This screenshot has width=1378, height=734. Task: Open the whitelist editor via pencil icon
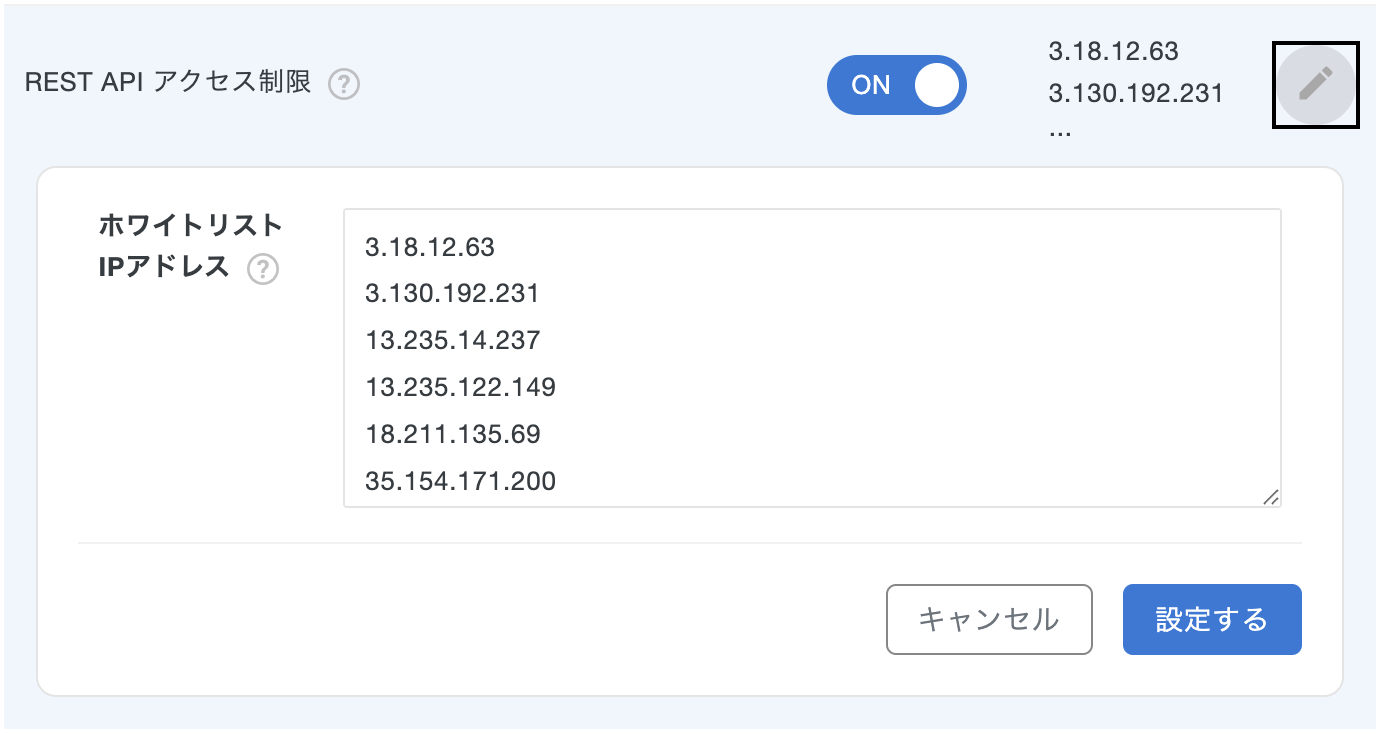(x=1315, y=85)
